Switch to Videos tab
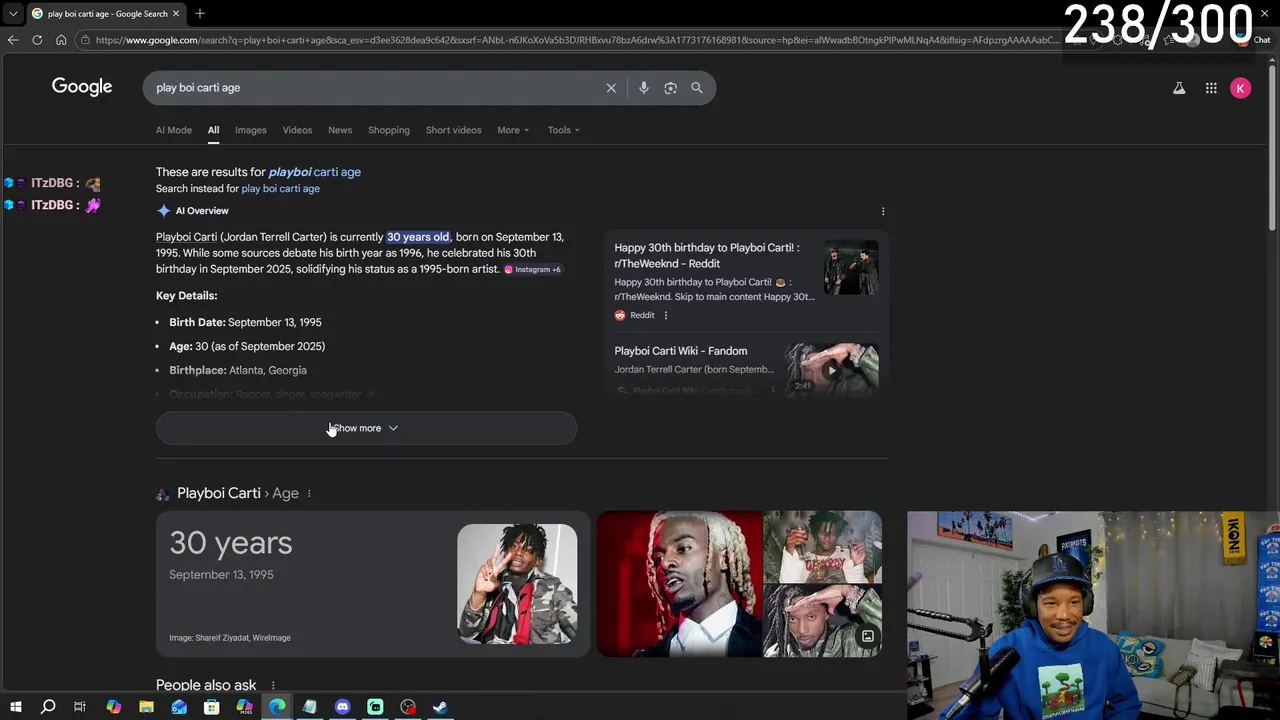 coord(297,130)
